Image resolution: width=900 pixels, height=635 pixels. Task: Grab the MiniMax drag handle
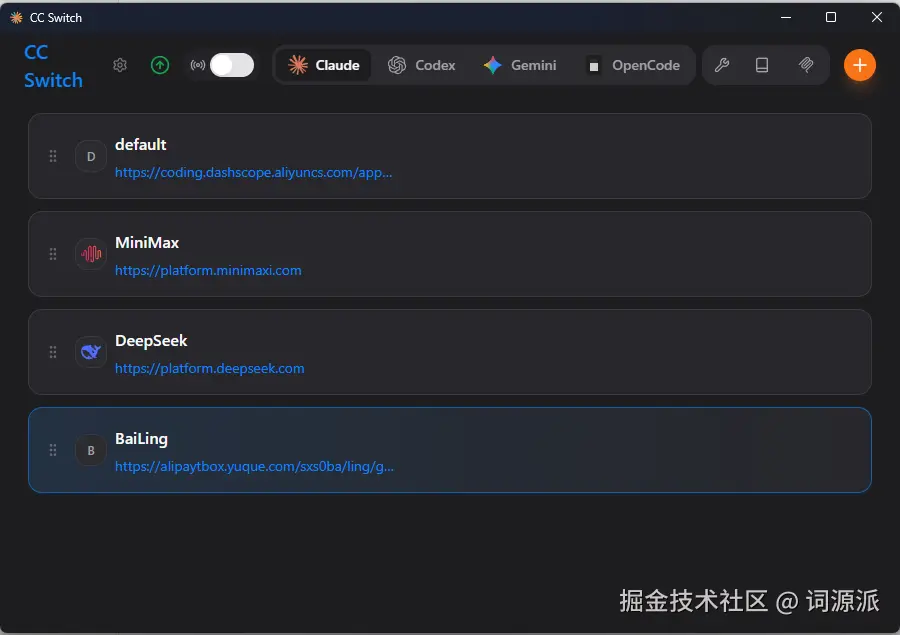pyautogui.click(x=53, y=254)
